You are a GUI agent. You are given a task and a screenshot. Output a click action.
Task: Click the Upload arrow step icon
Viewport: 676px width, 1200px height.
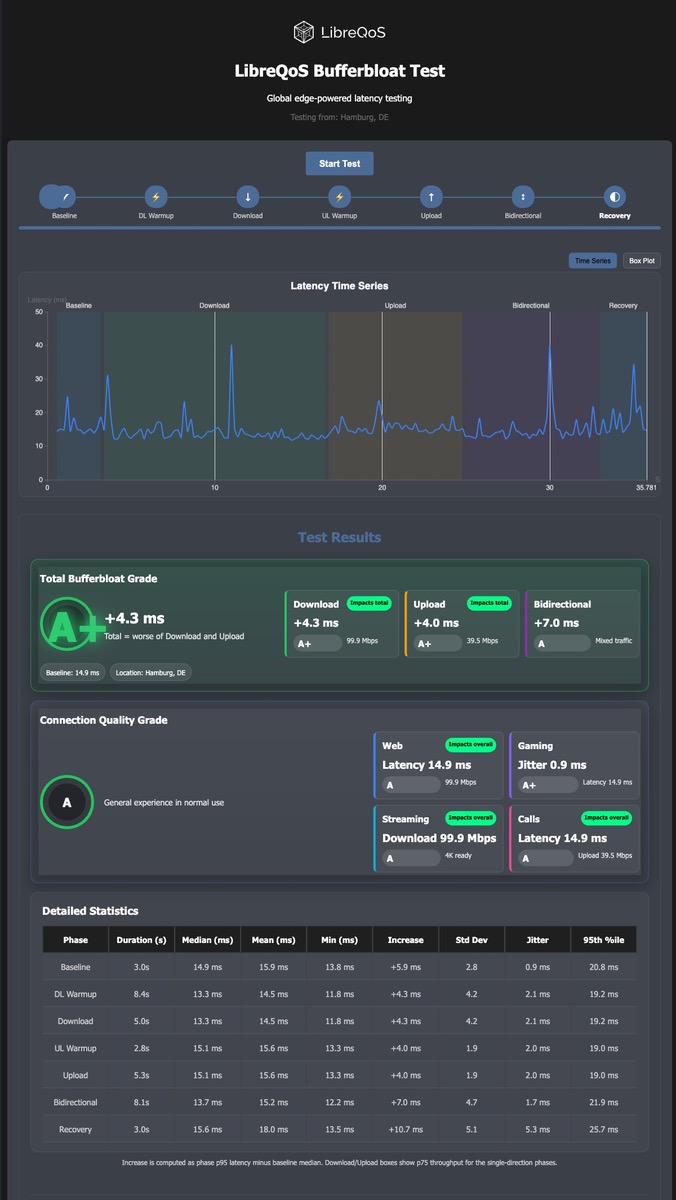431,197
